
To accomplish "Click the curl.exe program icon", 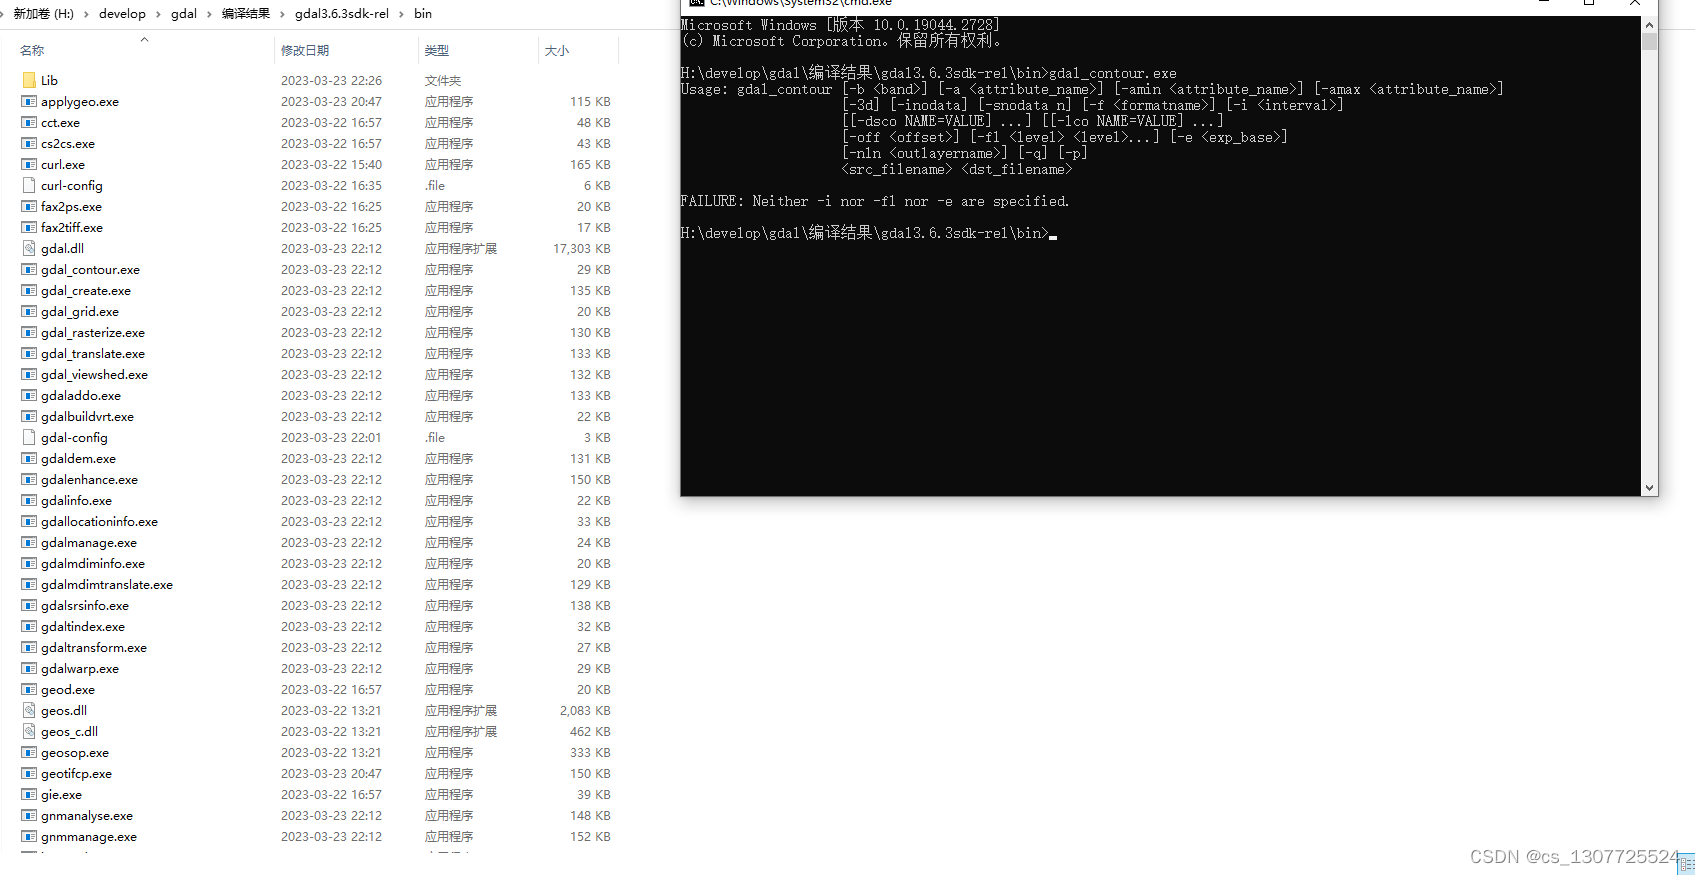I will (29, 164).
